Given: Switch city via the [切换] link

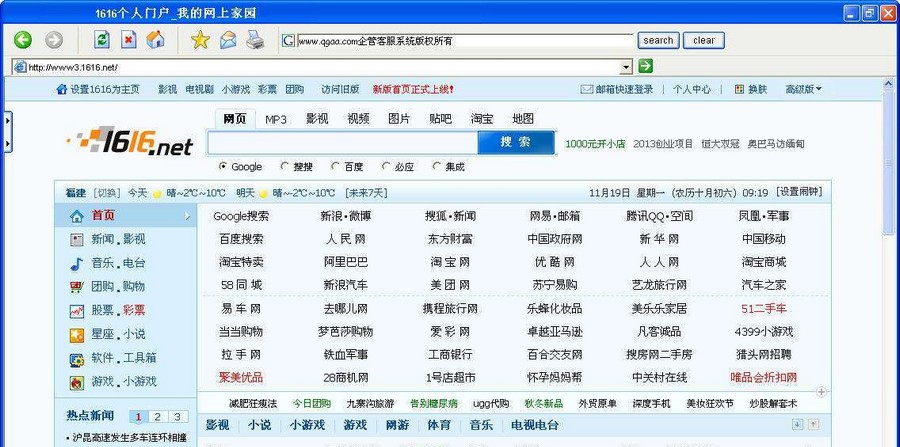Looking at the screenshot, I should click(107, 193).
